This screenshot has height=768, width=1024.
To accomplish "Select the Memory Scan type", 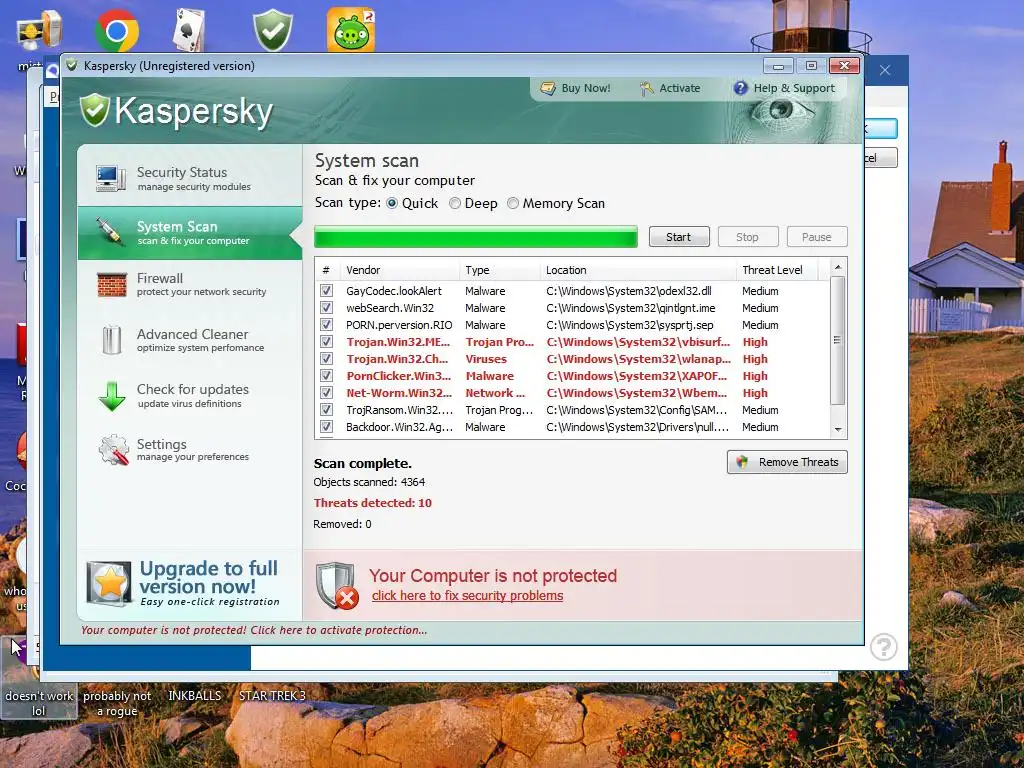I will [513, 203].
